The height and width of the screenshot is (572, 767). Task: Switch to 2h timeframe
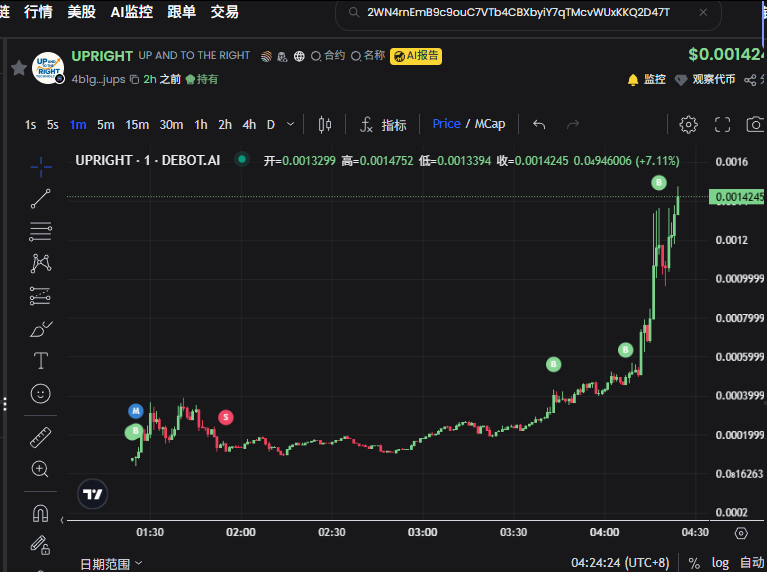click(x=225, y=125)
